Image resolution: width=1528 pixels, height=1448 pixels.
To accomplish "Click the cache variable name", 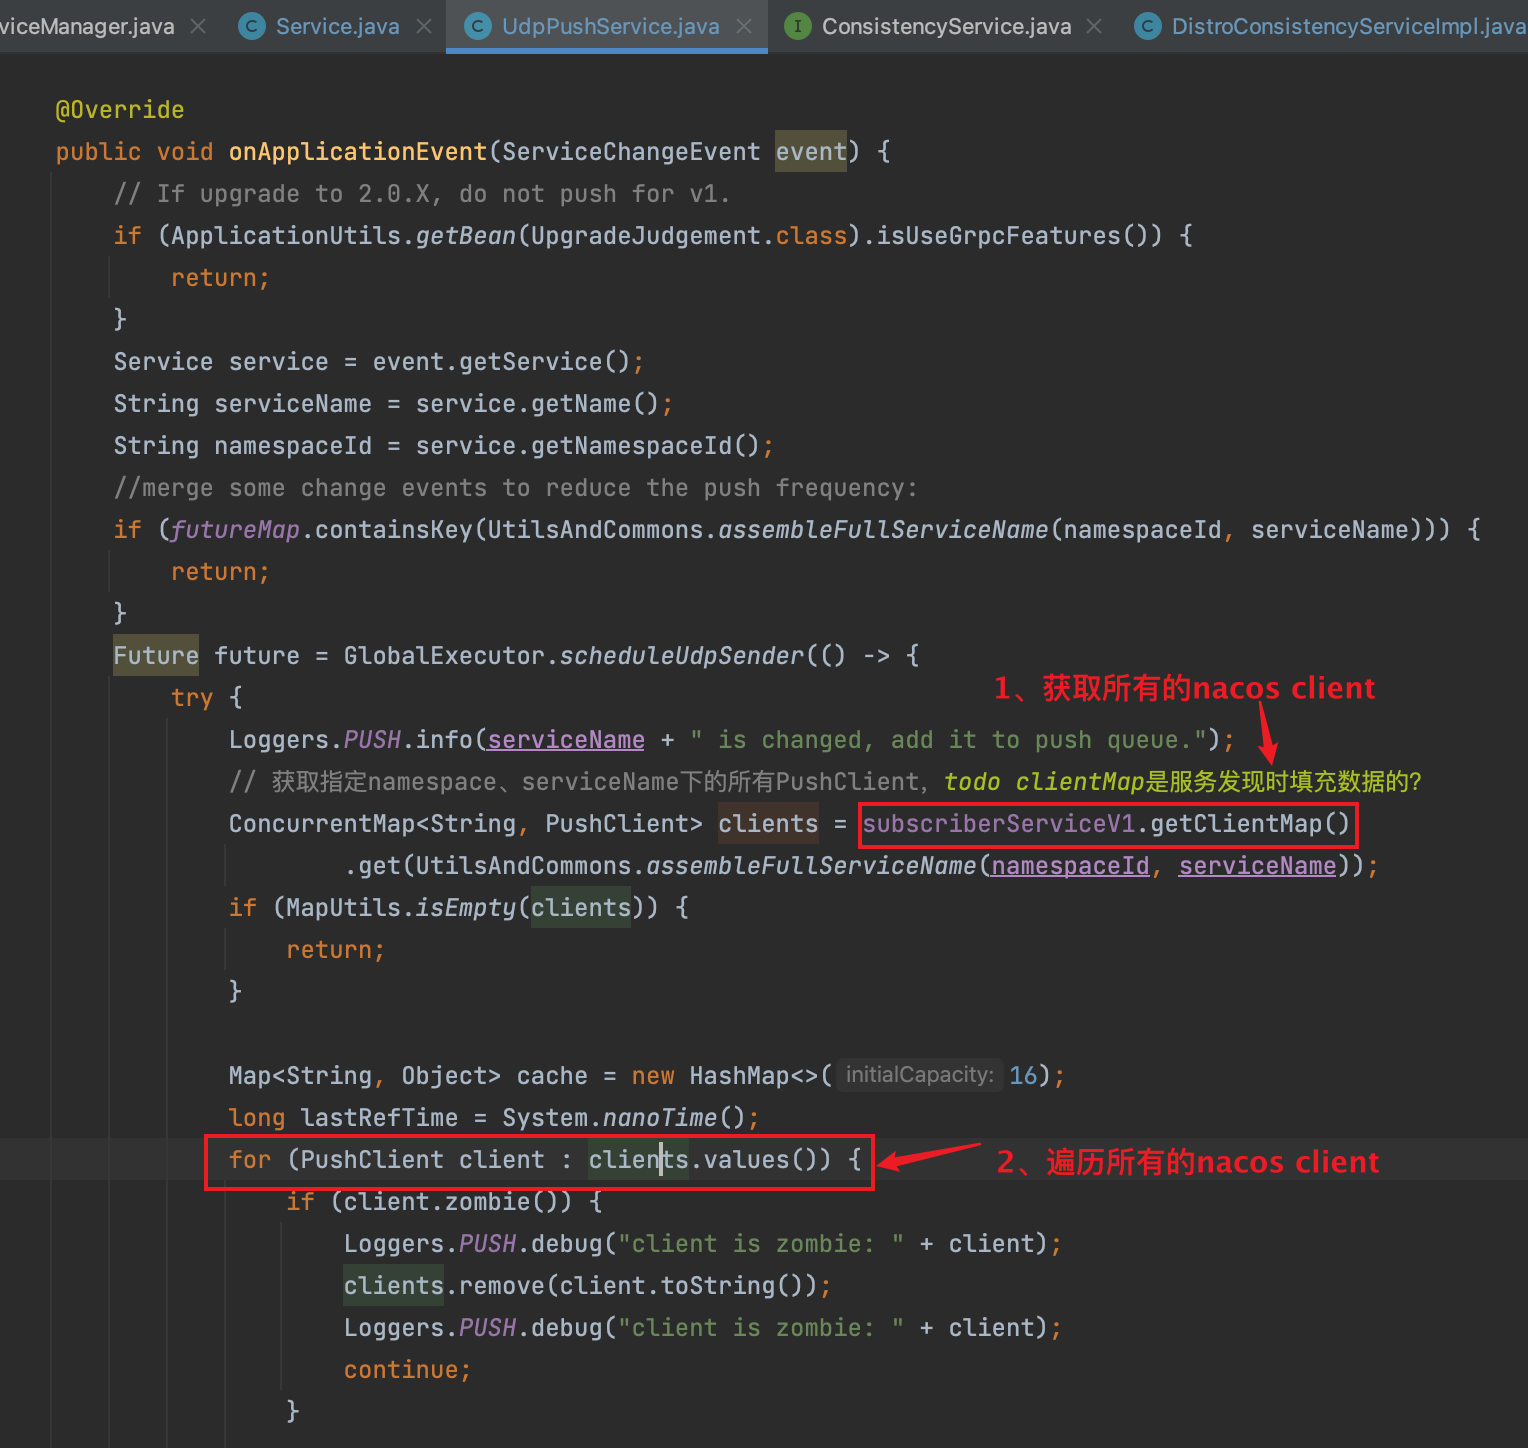I will click(x=552, y=1075).
